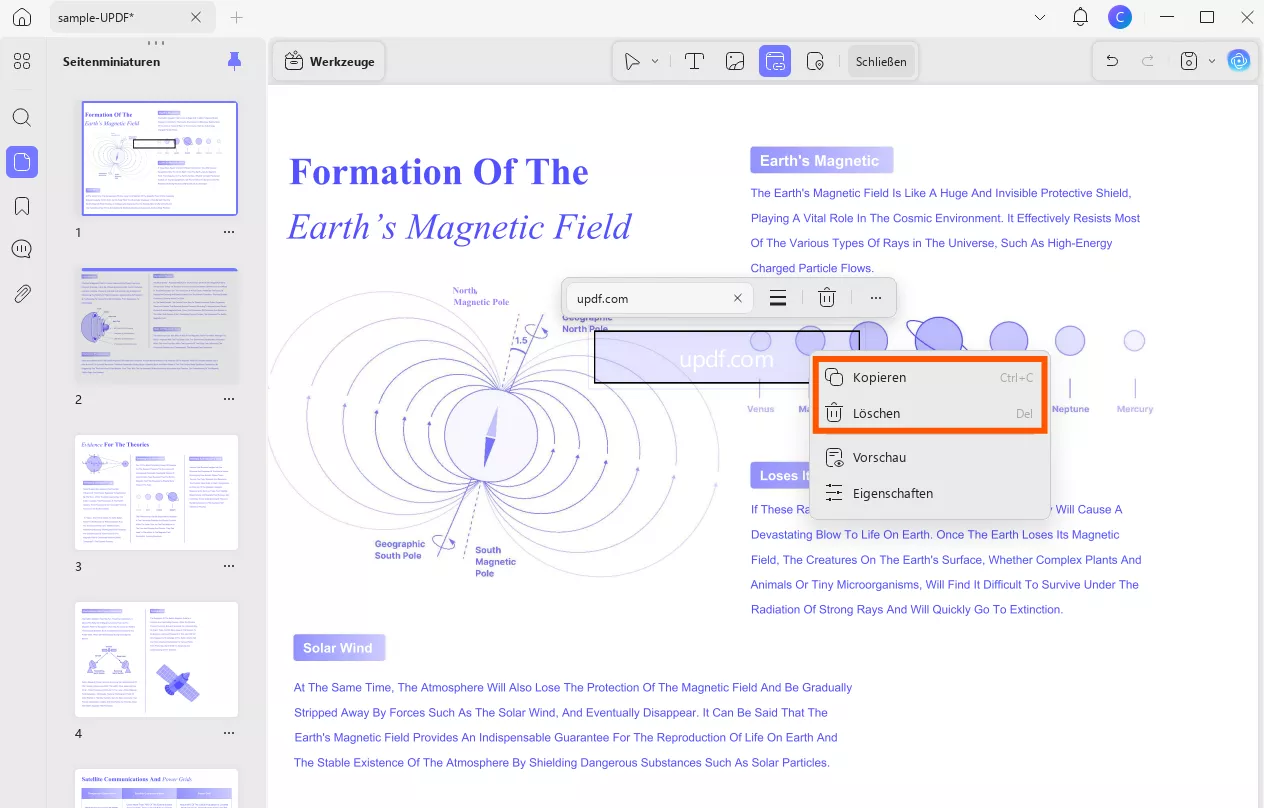Click the Seitenminiaturen panel title
Viewport: 1264px width, 808px height.
click(x=111, y=61)
